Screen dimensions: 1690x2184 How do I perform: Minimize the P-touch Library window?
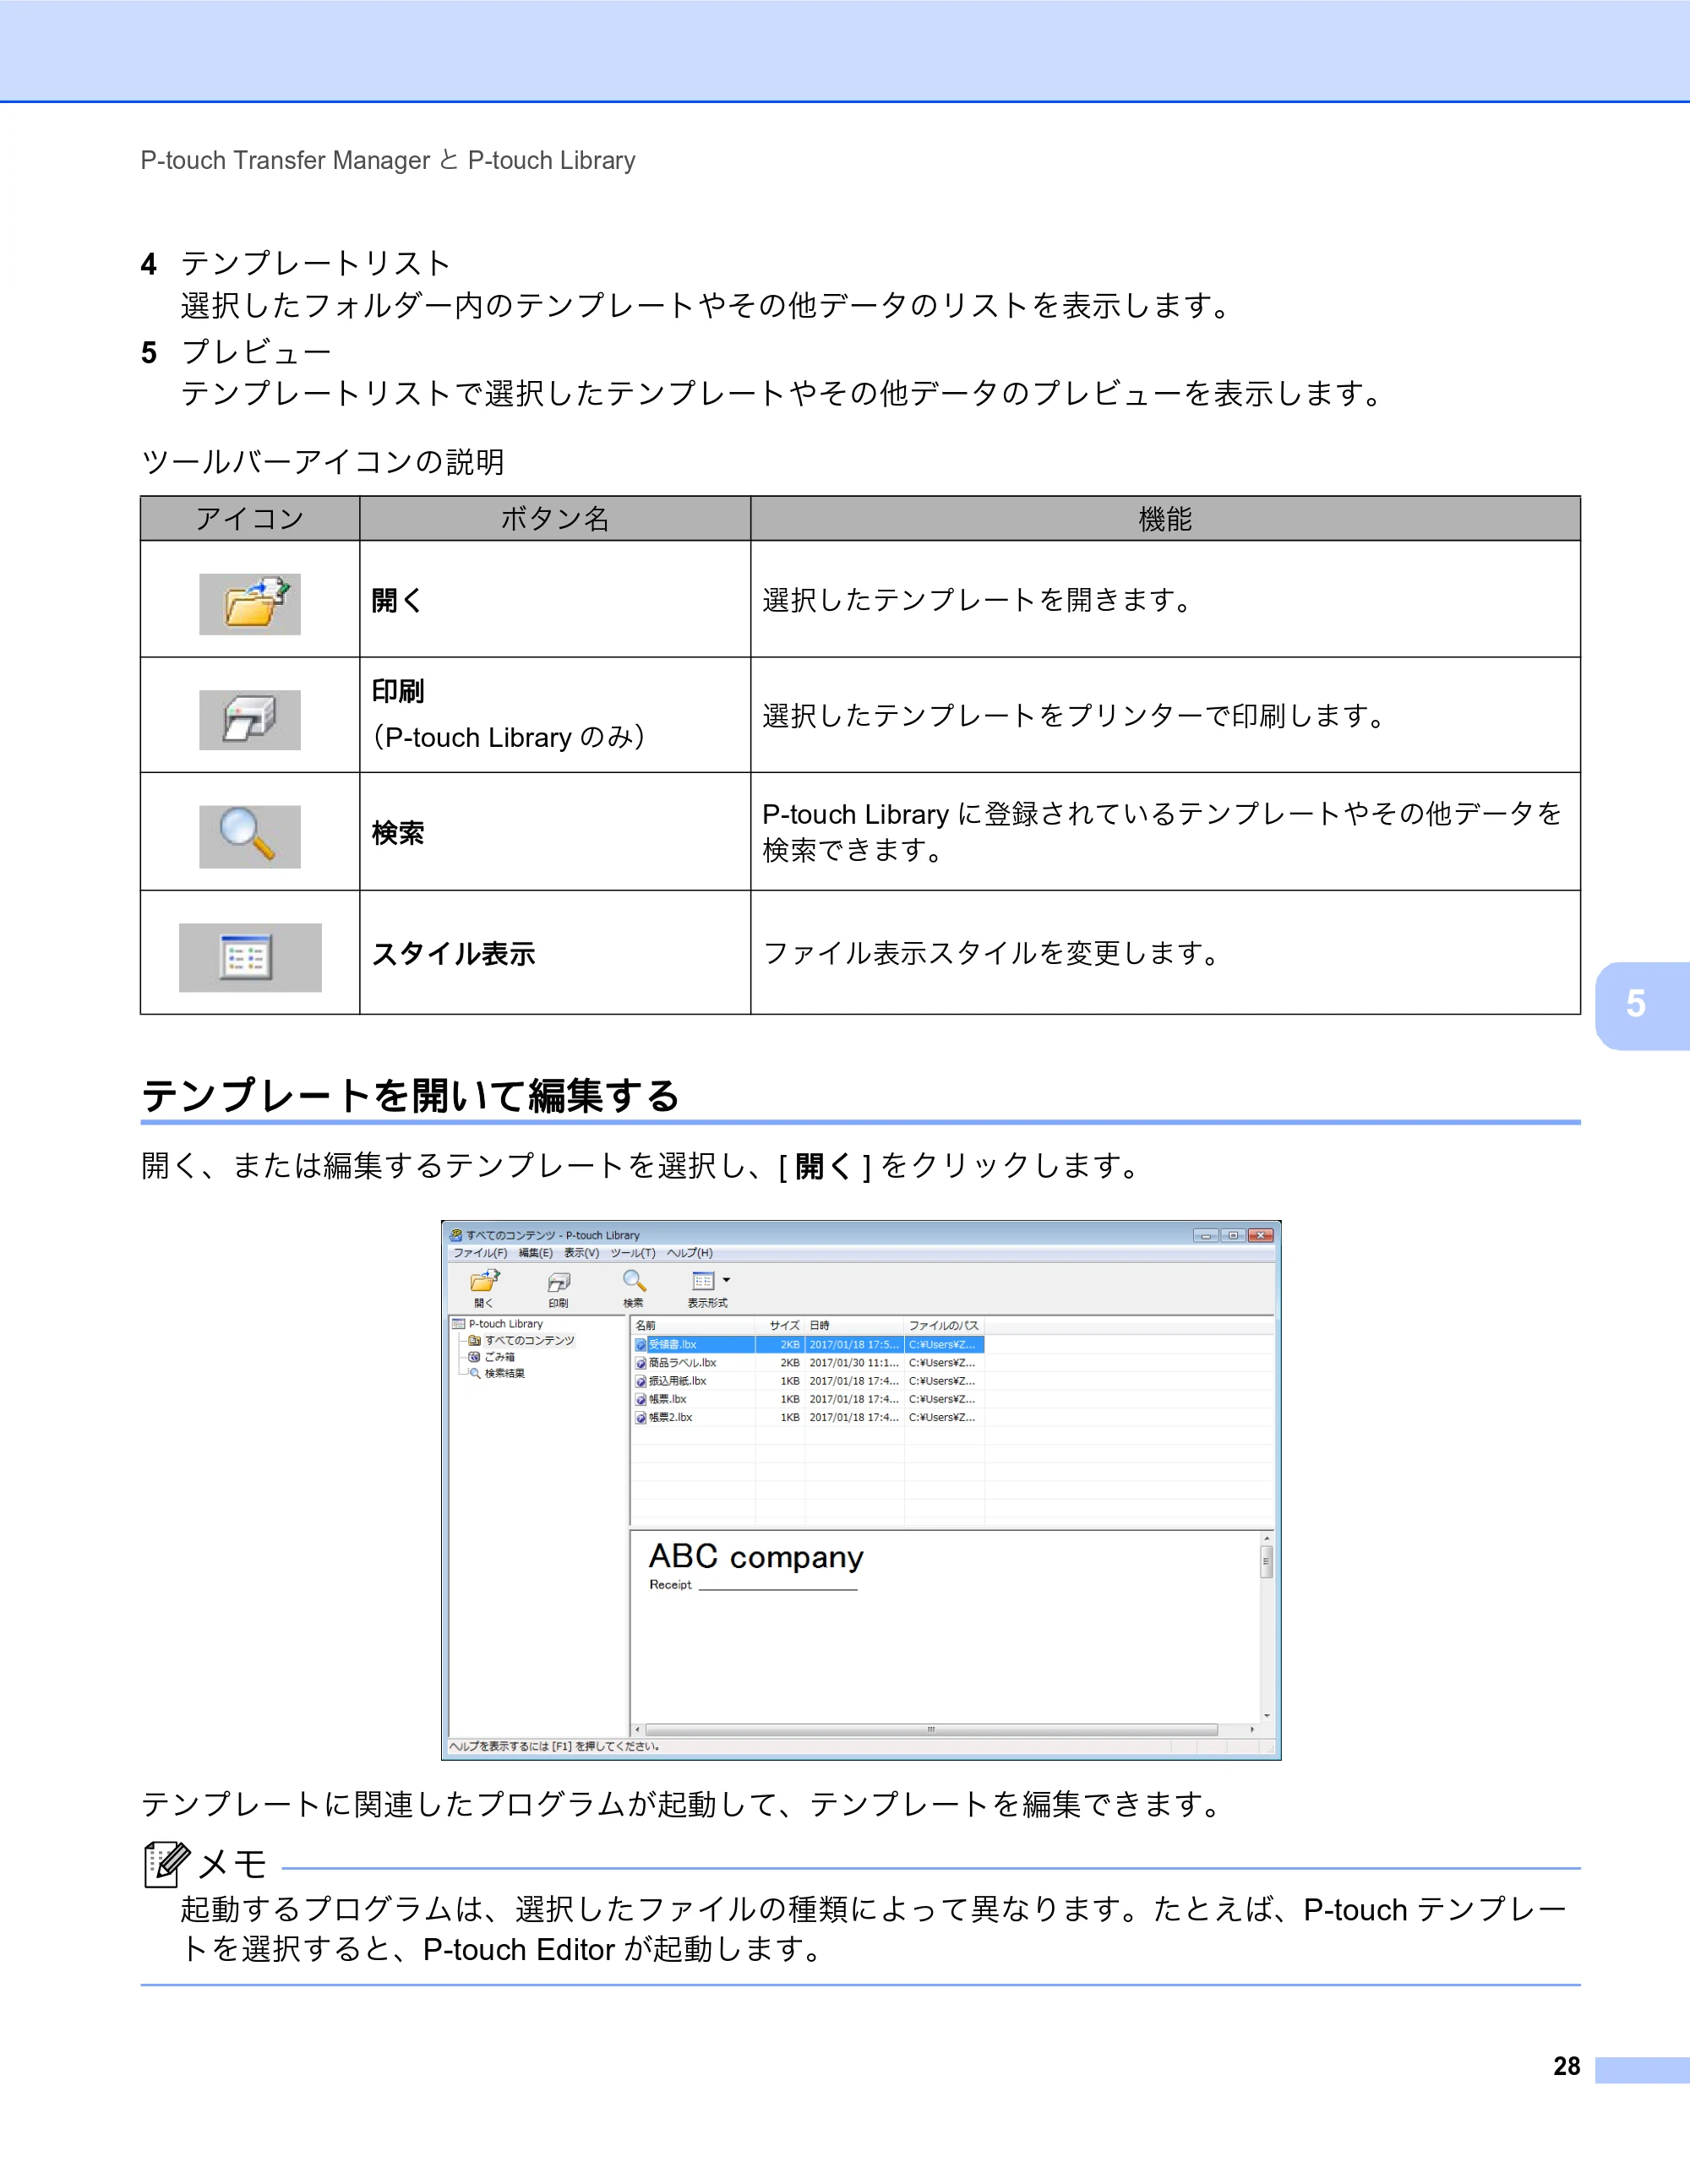(1206, 1236)
